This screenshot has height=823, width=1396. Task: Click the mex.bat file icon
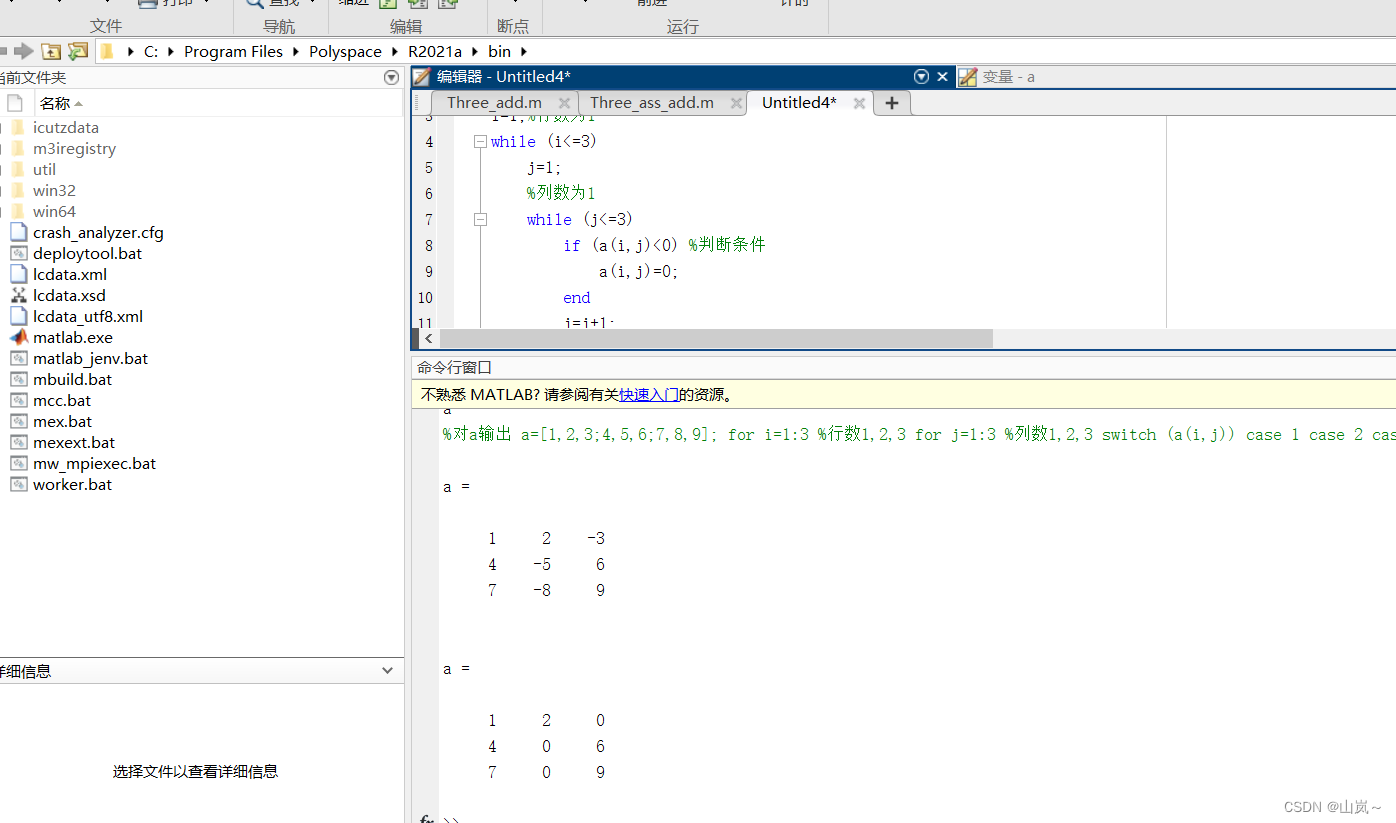tap(17, 421)
